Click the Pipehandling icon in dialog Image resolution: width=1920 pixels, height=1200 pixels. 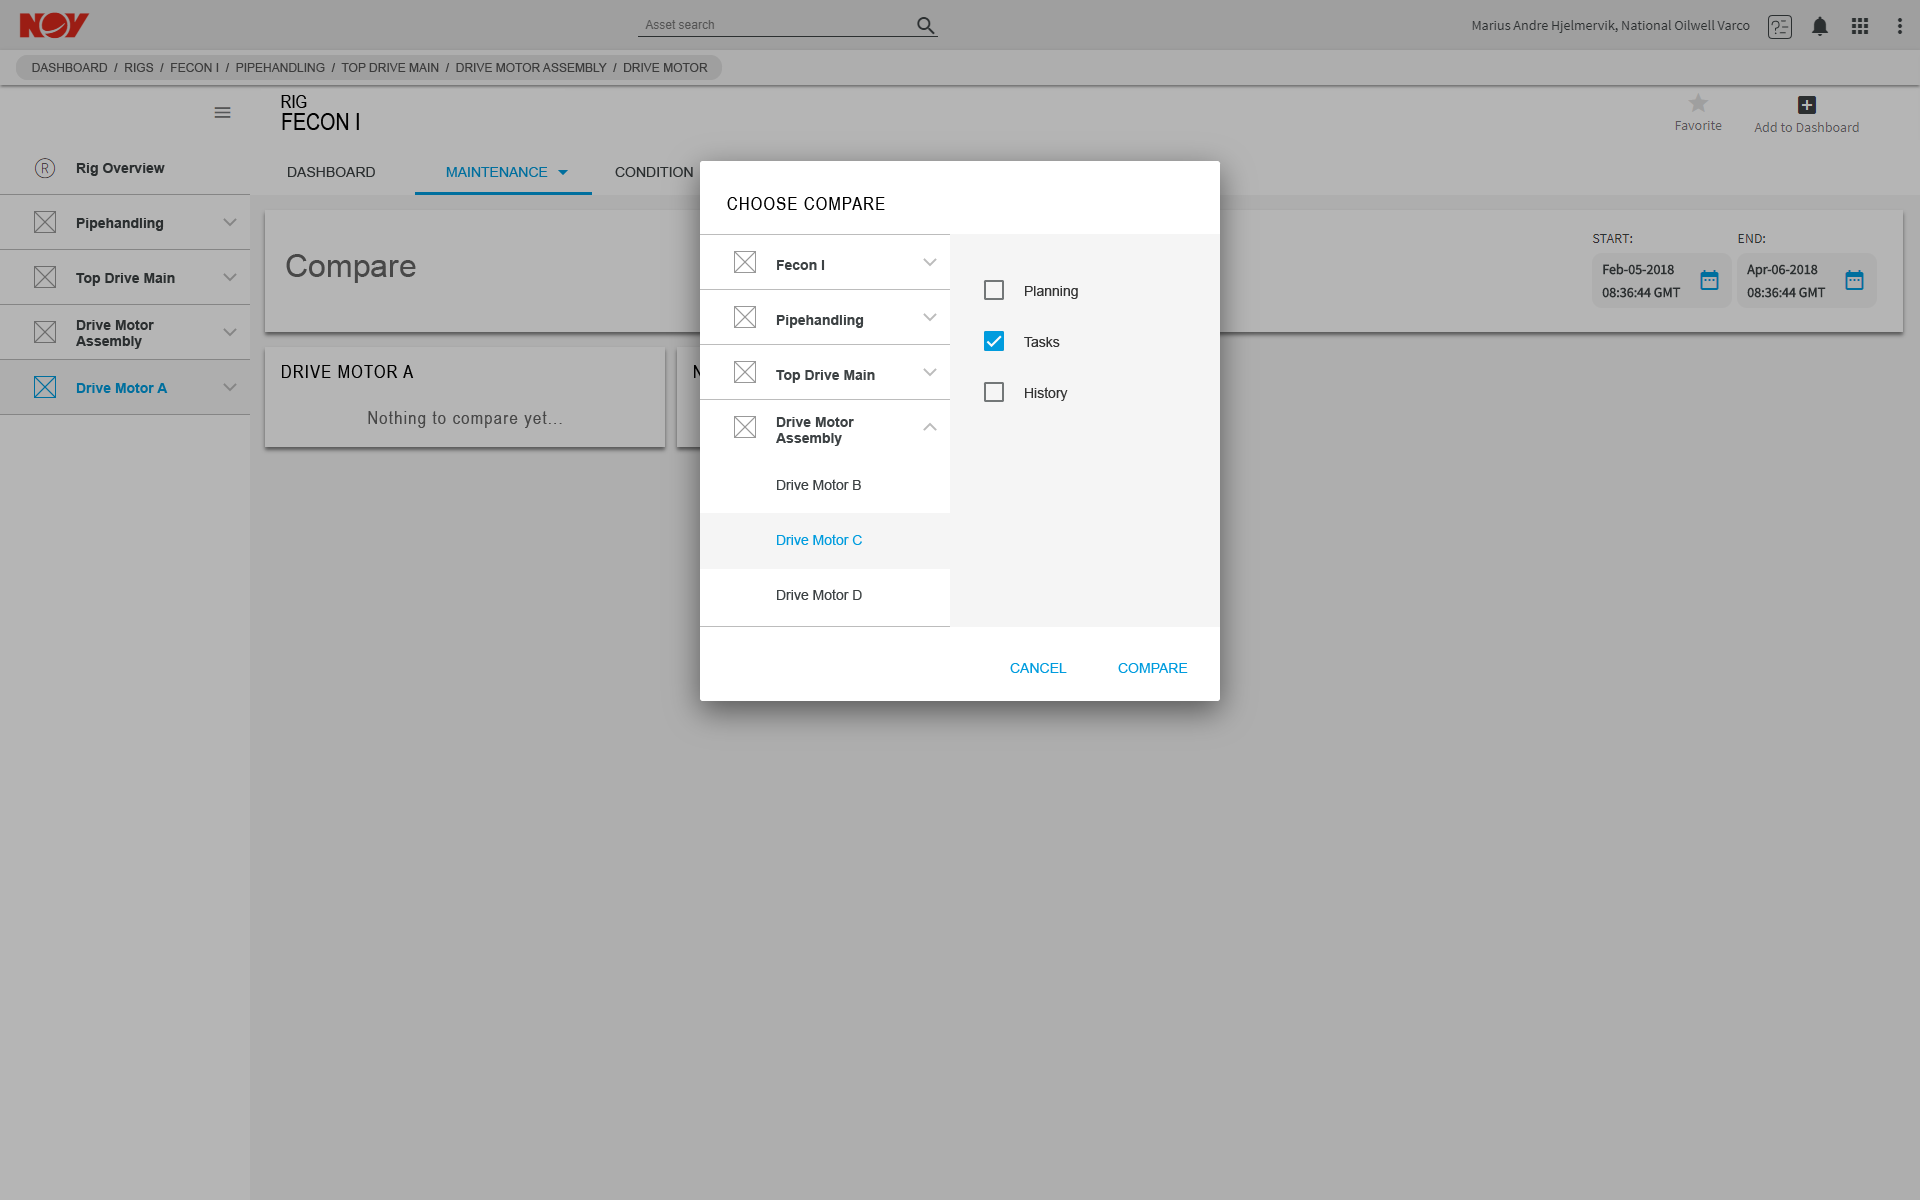745,317
